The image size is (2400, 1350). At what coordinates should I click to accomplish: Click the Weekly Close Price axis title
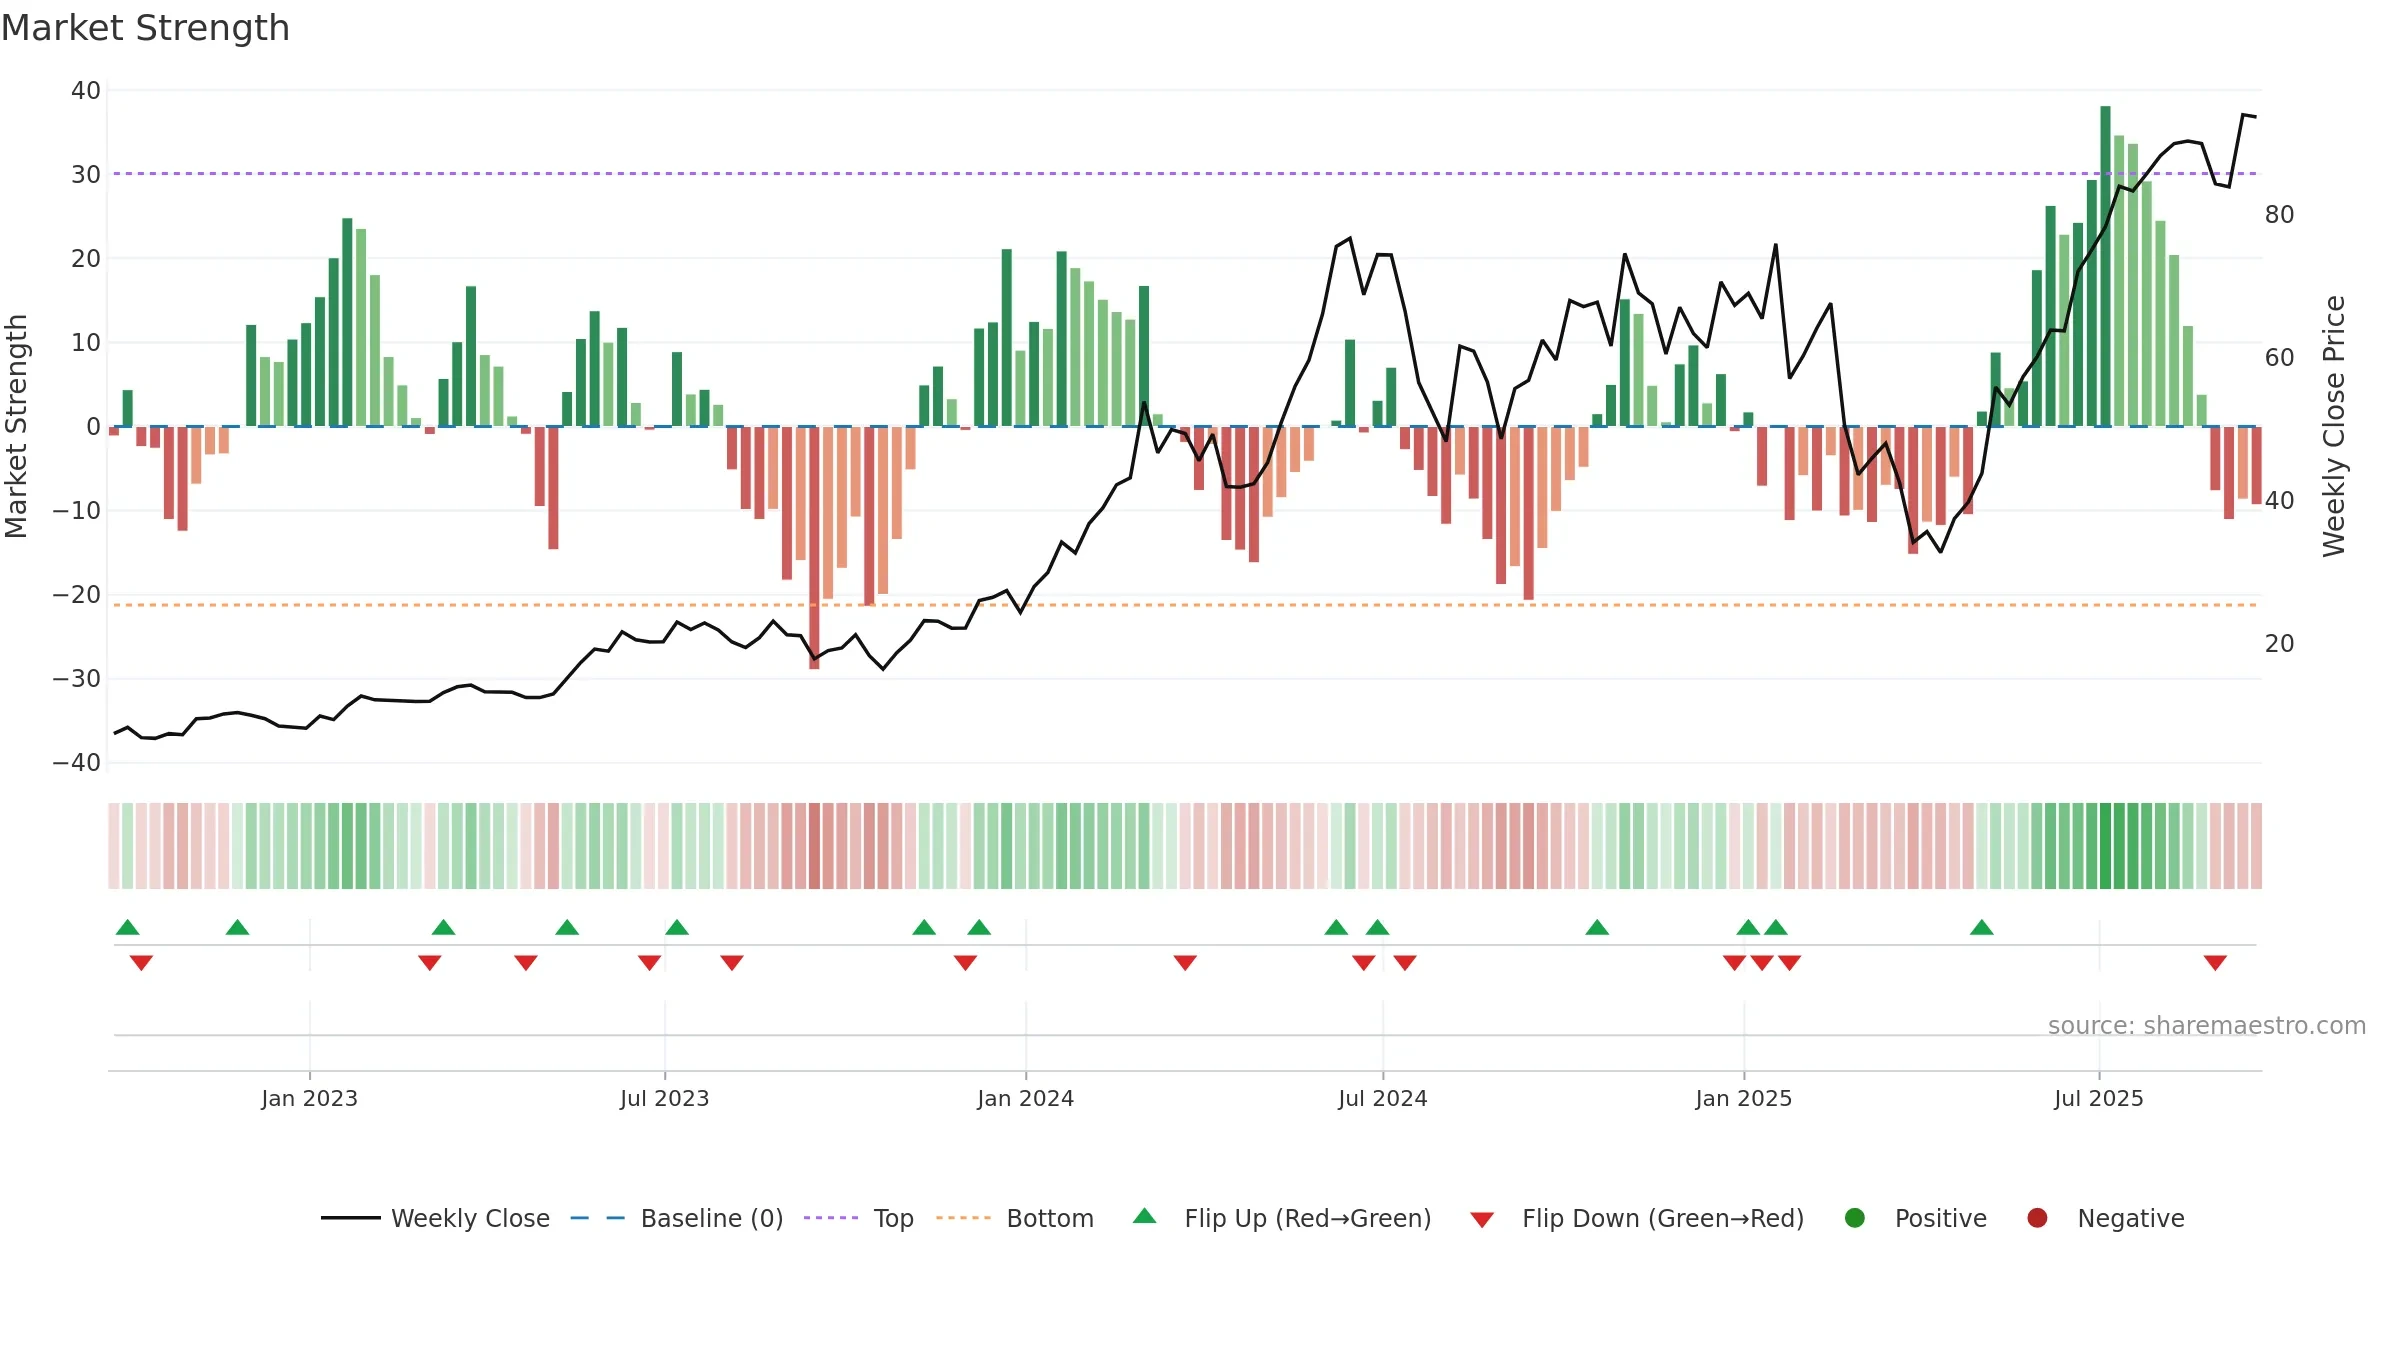(x=2333, y=426)
